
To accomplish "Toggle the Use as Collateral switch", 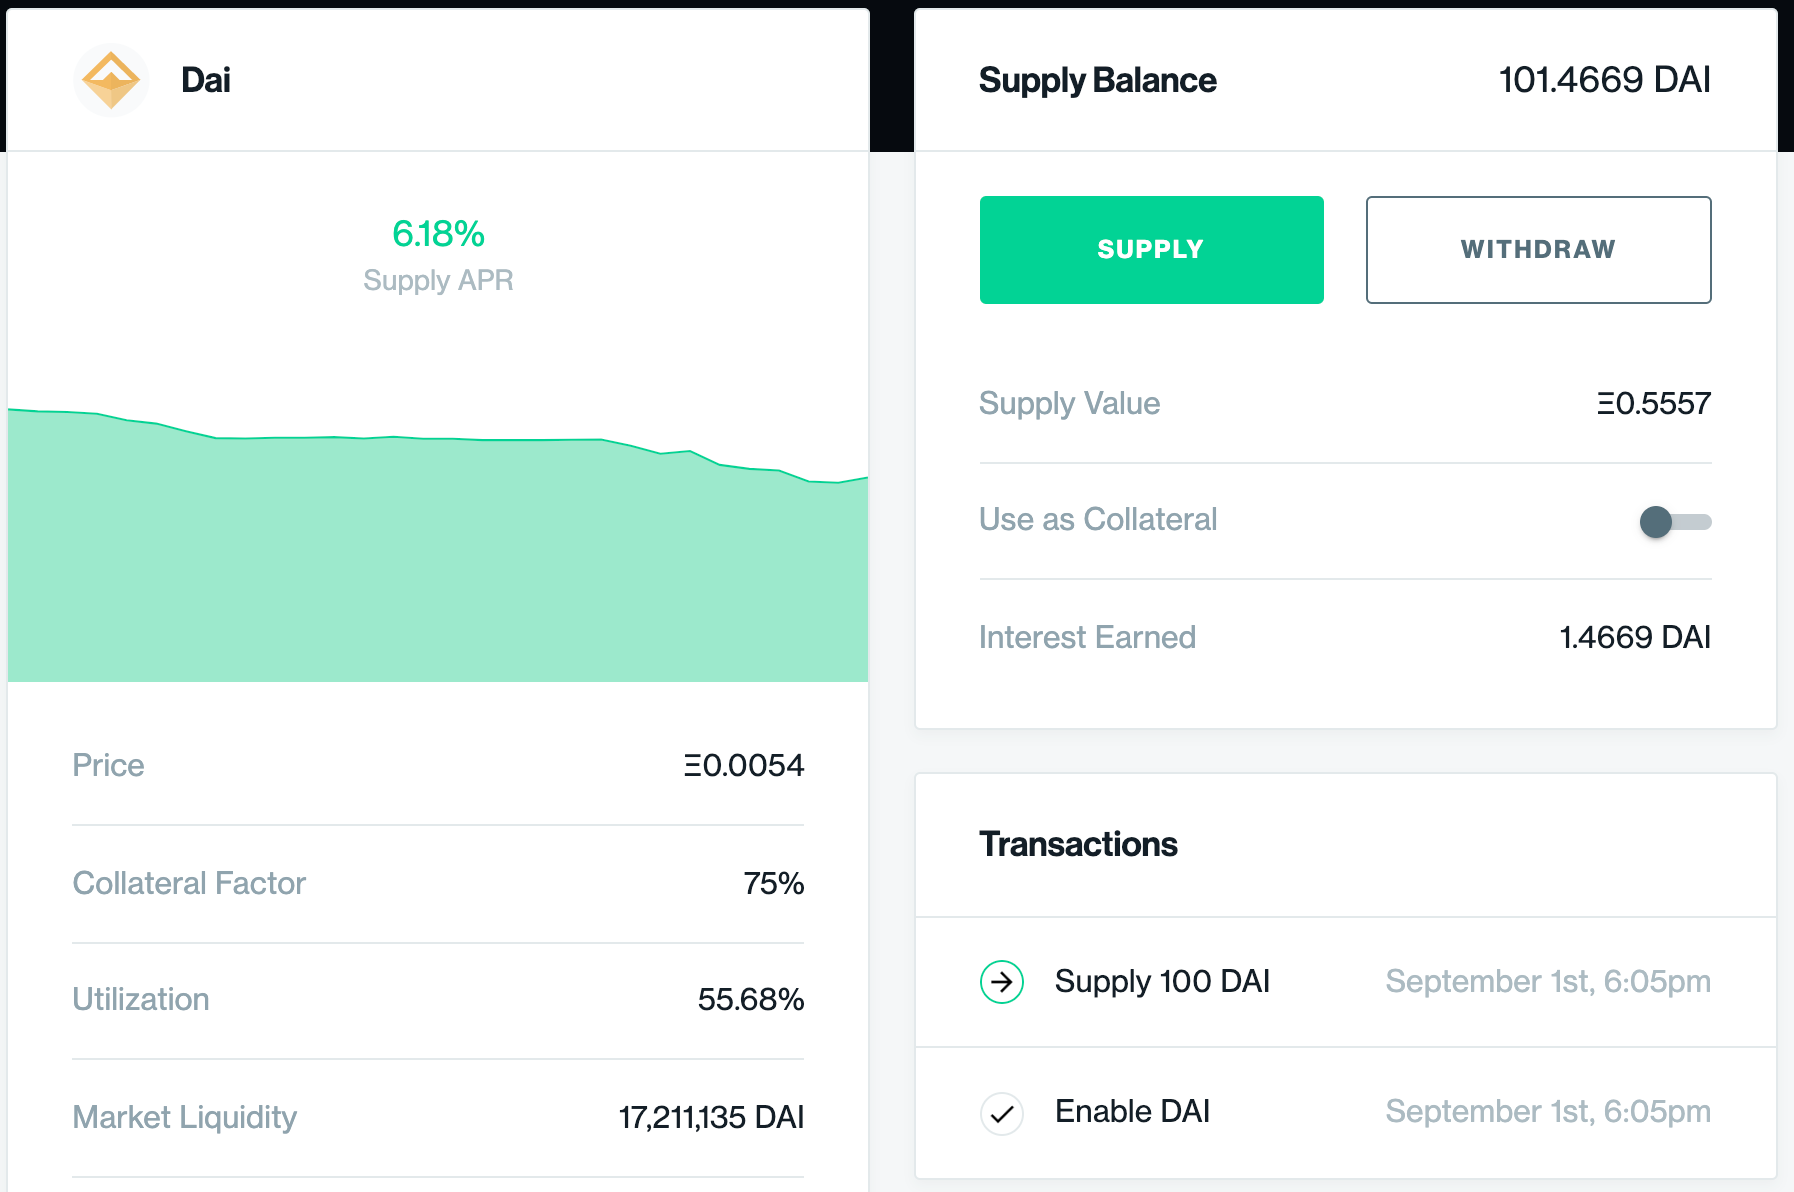I will (x=1674, y=522).
